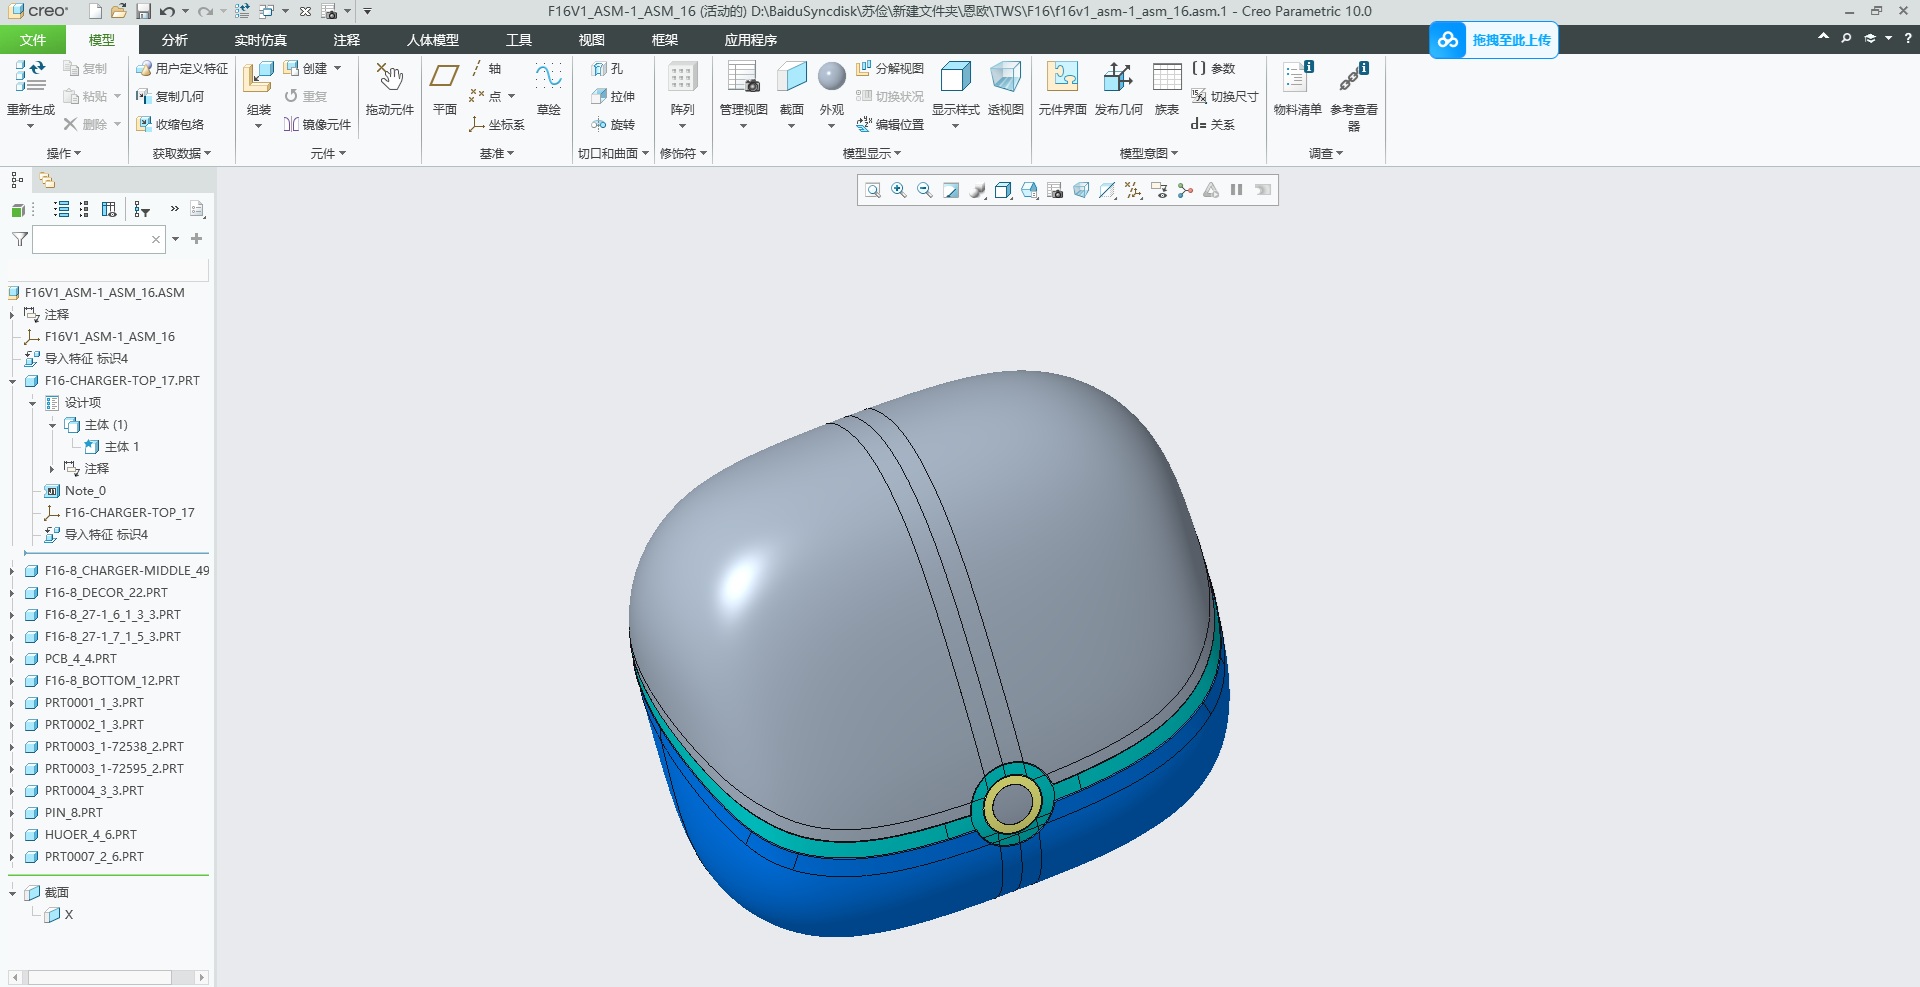1920x987 pixels.
Task: Click the model tree filter search box
Action: click(x=95, y=240)
